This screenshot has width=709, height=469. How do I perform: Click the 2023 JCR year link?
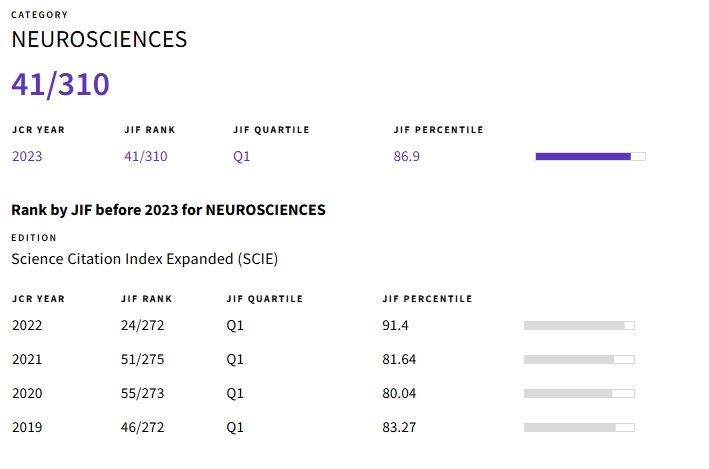pos(27,156)
